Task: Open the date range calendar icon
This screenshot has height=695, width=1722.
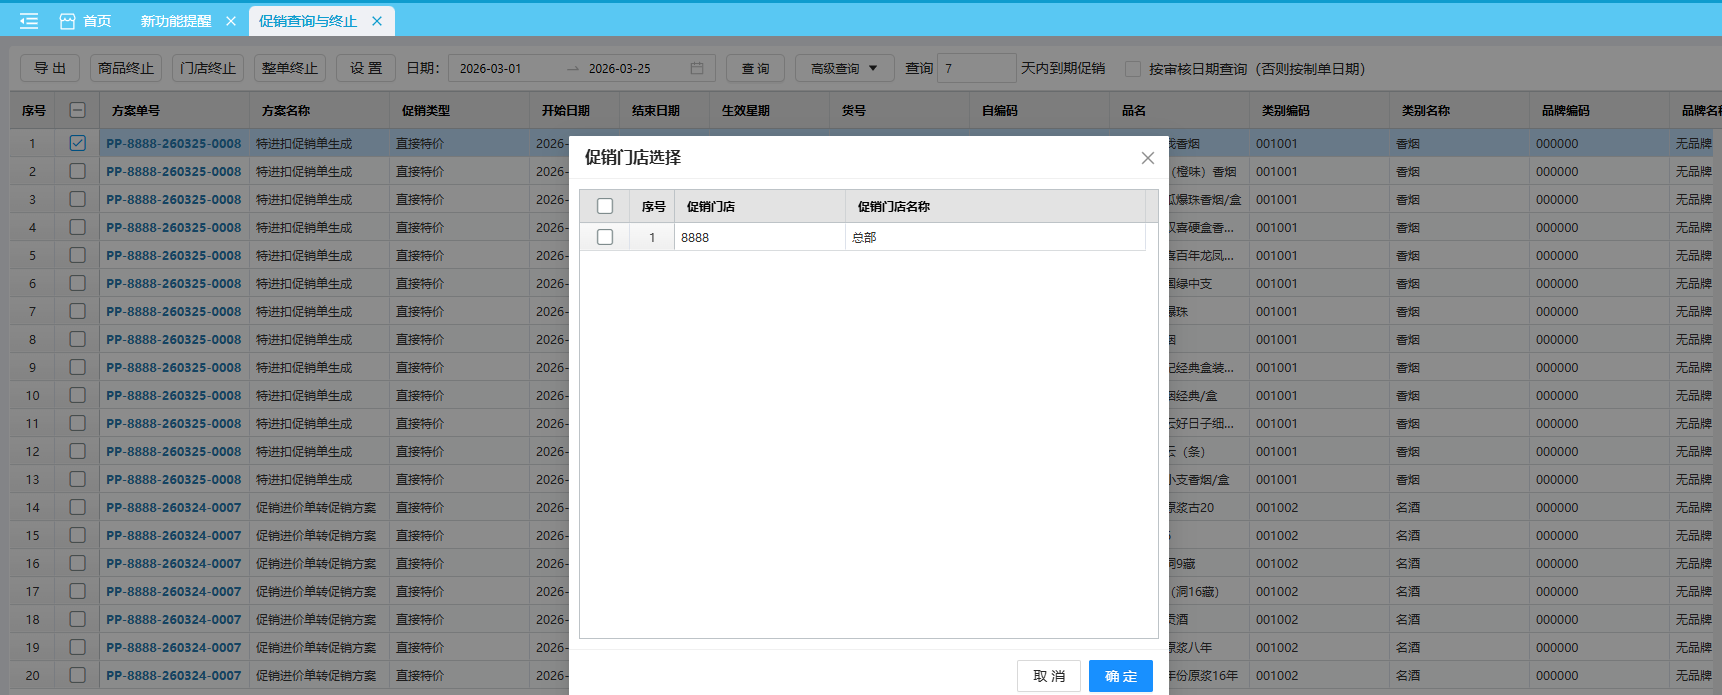Action: point(697,69)
